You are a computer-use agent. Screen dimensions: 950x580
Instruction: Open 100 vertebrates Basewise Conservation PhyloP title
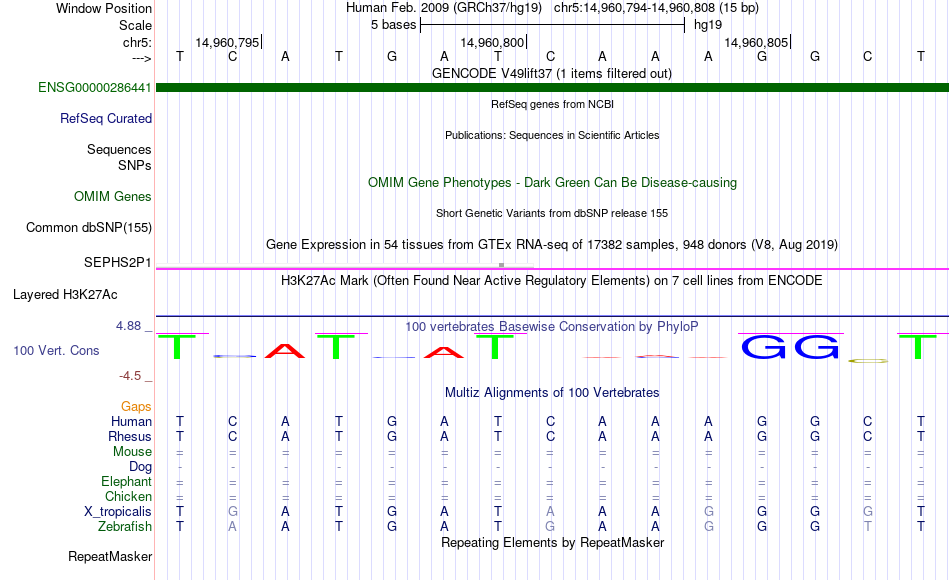(552, 327)
